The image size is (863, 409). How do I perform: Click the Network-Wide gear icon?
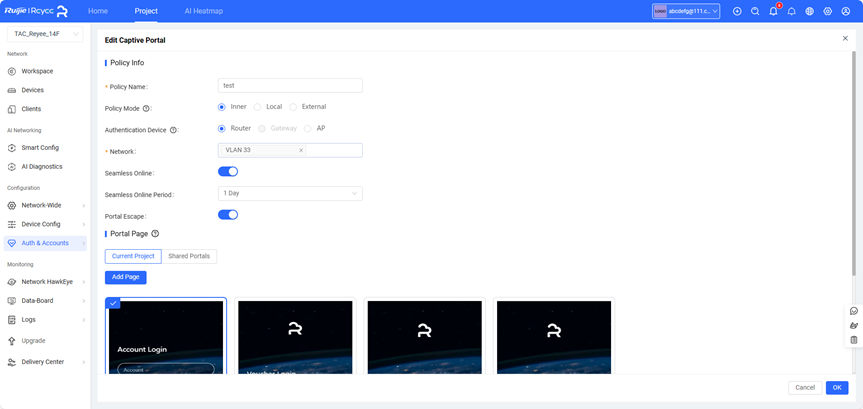[12, 205]
